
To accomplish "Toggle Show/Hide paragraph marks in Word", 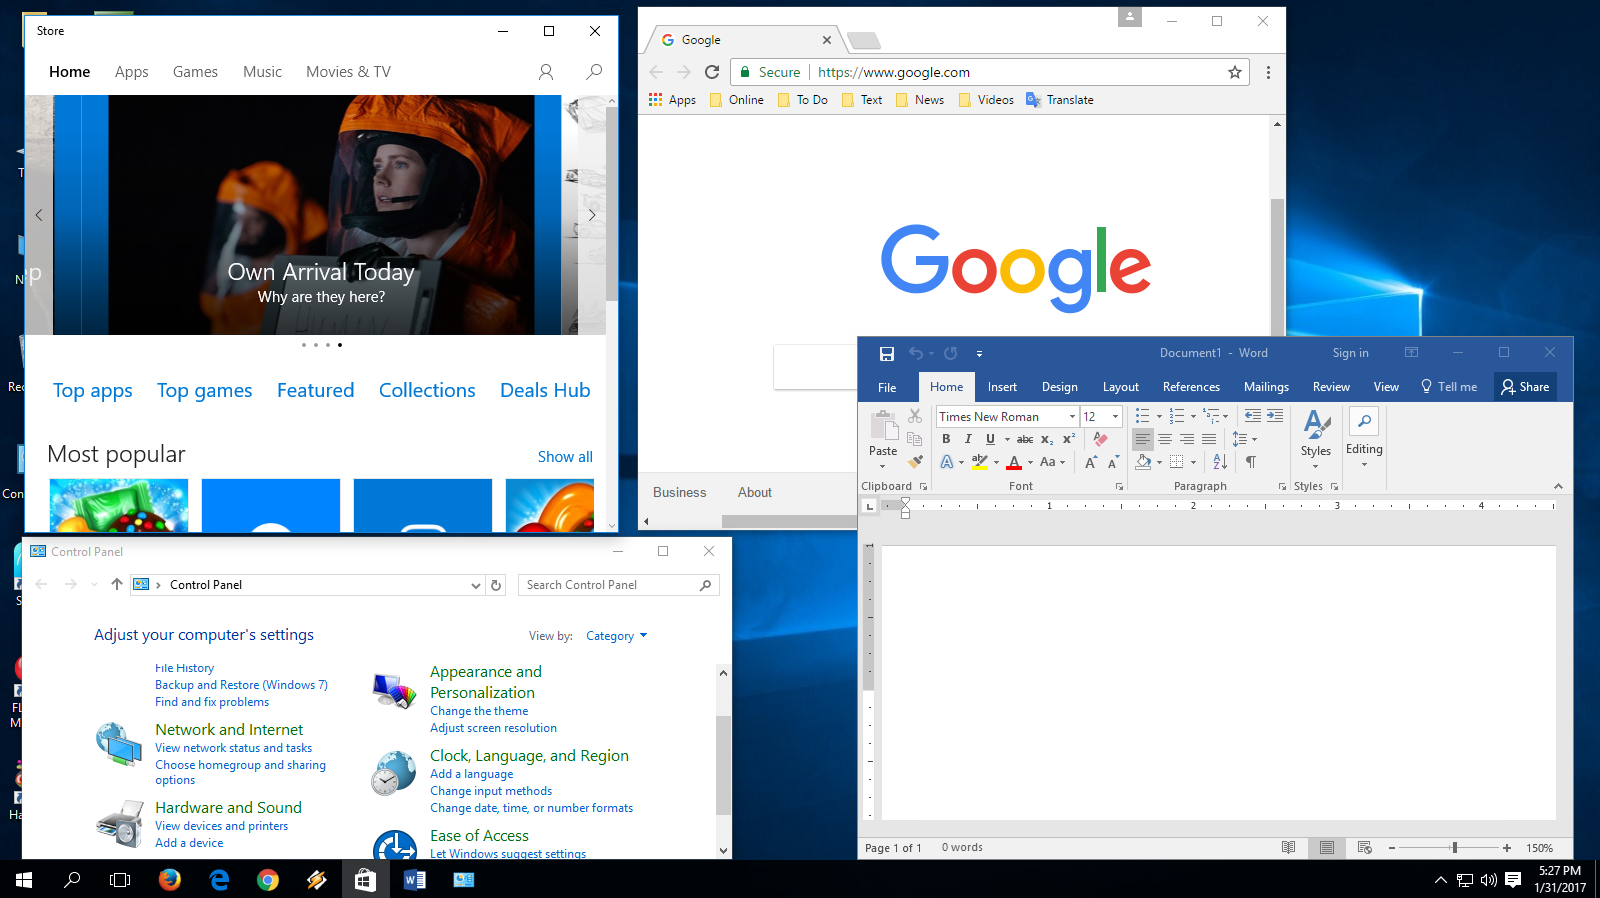I will pyautogui.click(x=1251, y=462).
